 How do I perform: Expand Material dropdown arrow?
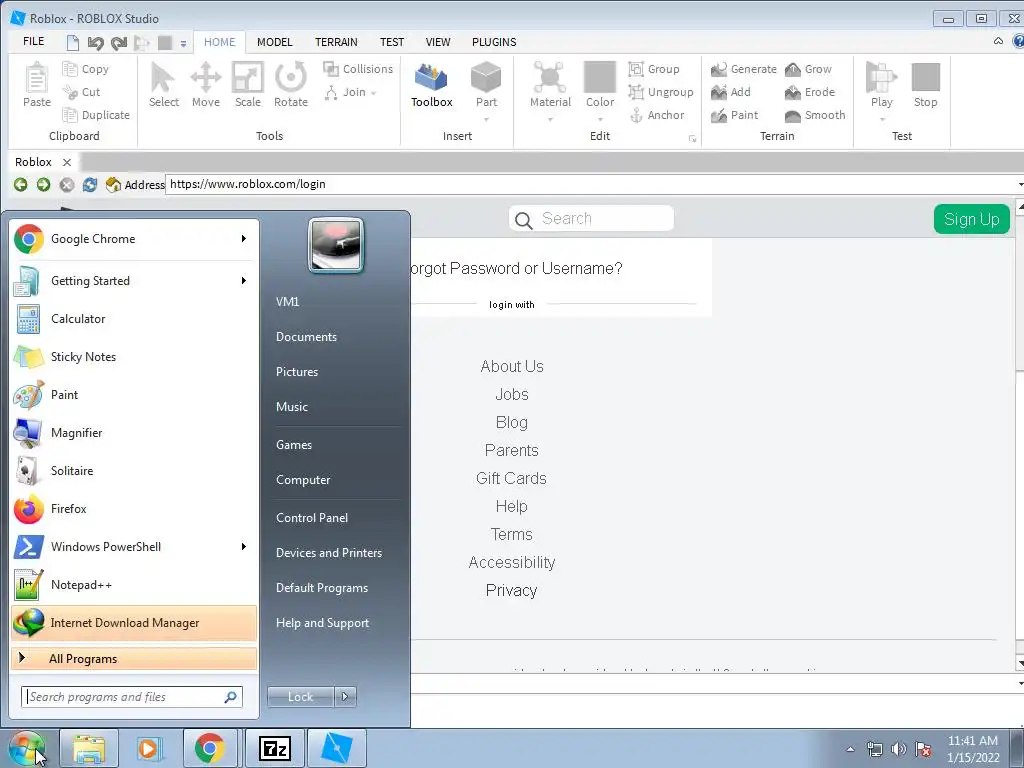[x=550, y=120]
